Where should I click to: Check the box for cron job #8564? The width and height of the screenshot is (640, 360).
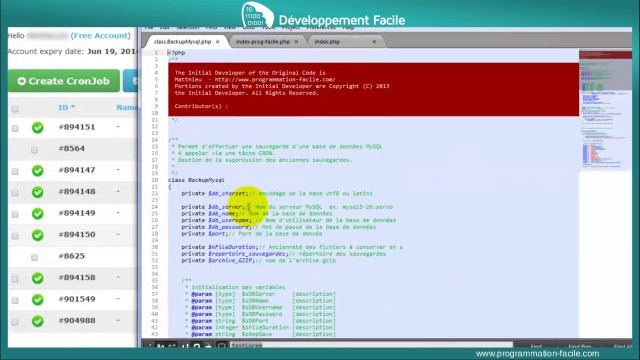tap(34, 150)
